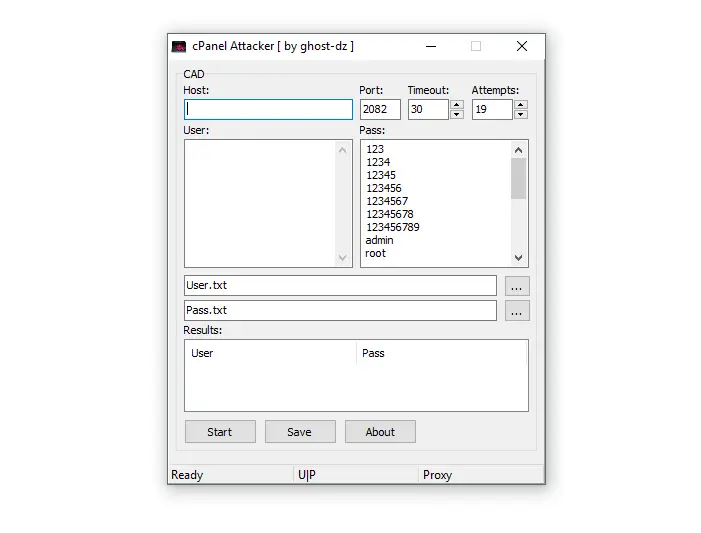
Task: Click inside the Host input field
Action: tap(268, 110)
